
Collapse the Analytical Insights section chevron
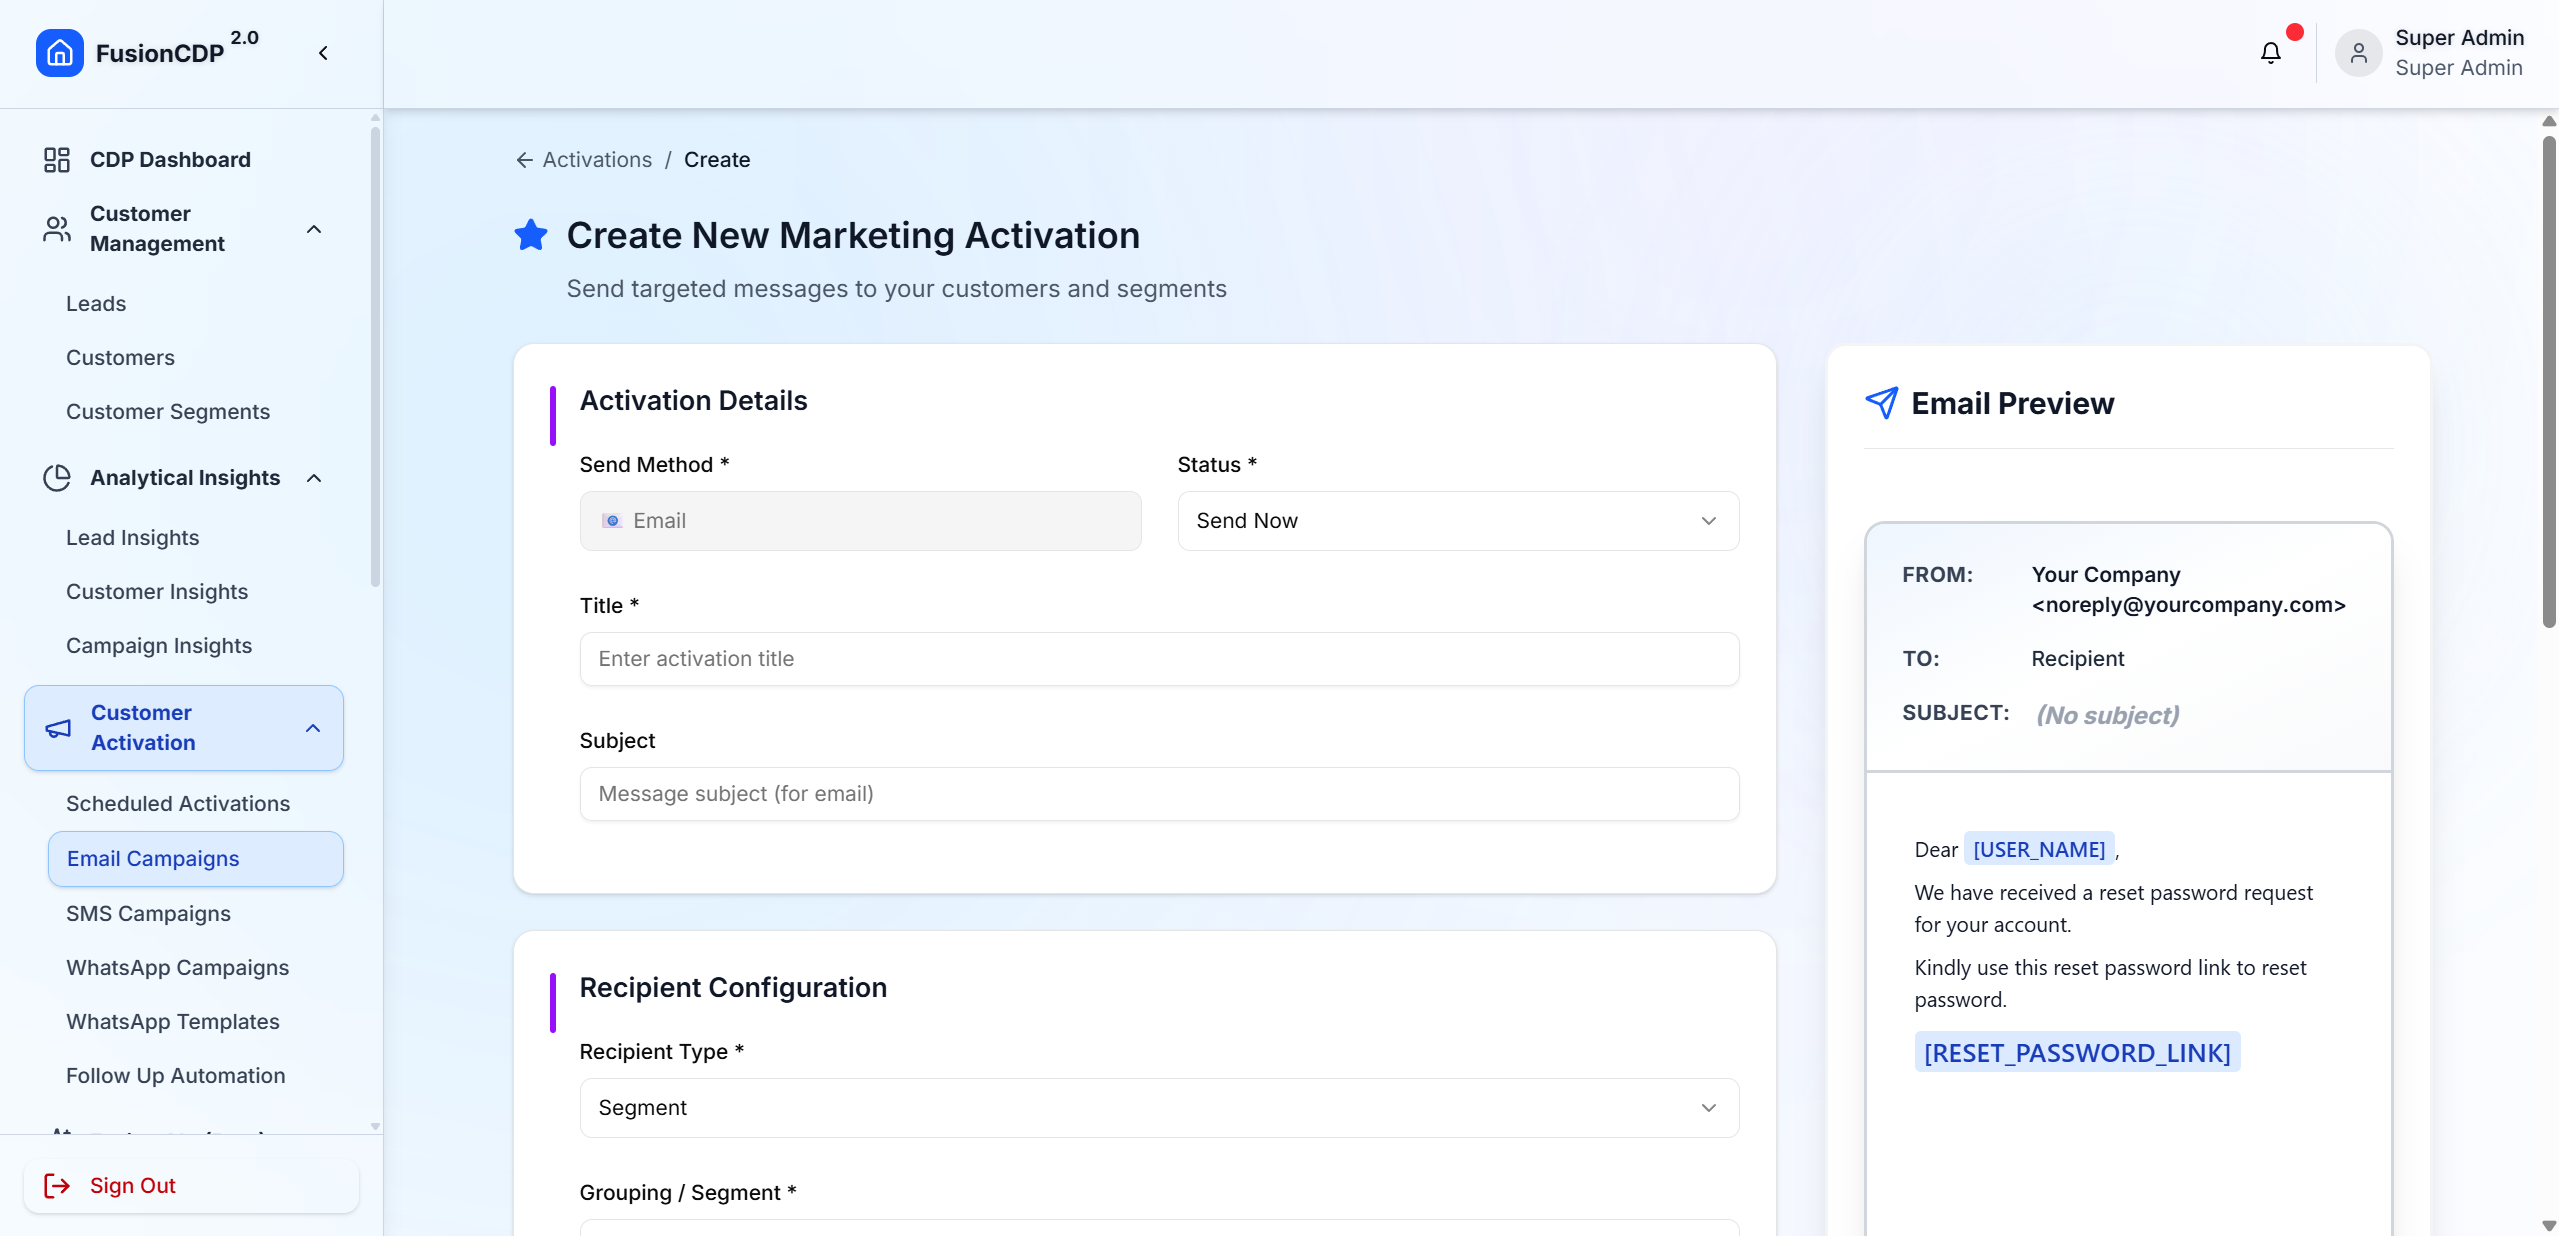(314, 478)
